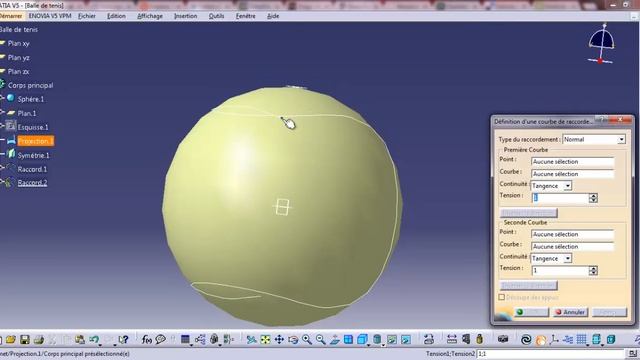Select Projection.1 in the tree
640x360 pixels.
pos(36,141)
